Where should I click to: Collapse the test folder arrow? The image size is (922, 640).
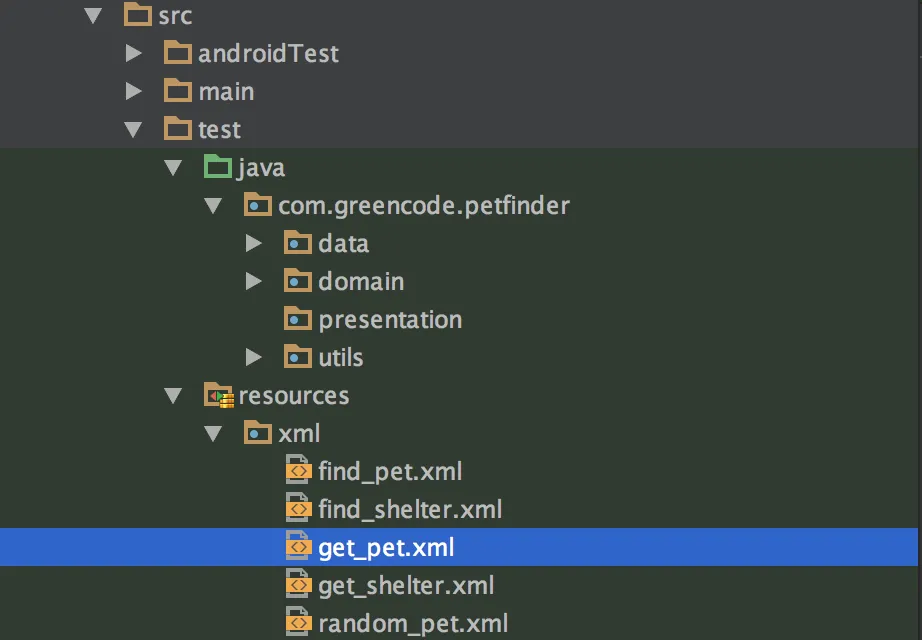click(x=134, y=130)
